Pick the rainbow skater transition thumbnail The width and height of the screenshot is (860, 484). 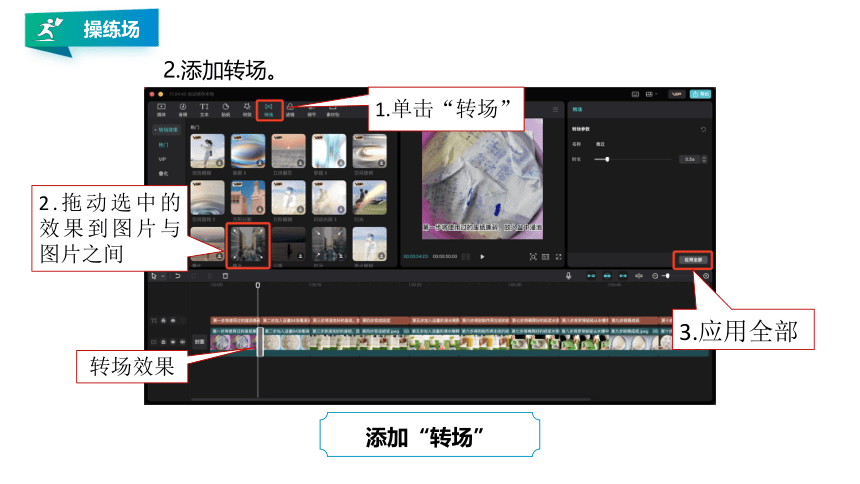370,198
